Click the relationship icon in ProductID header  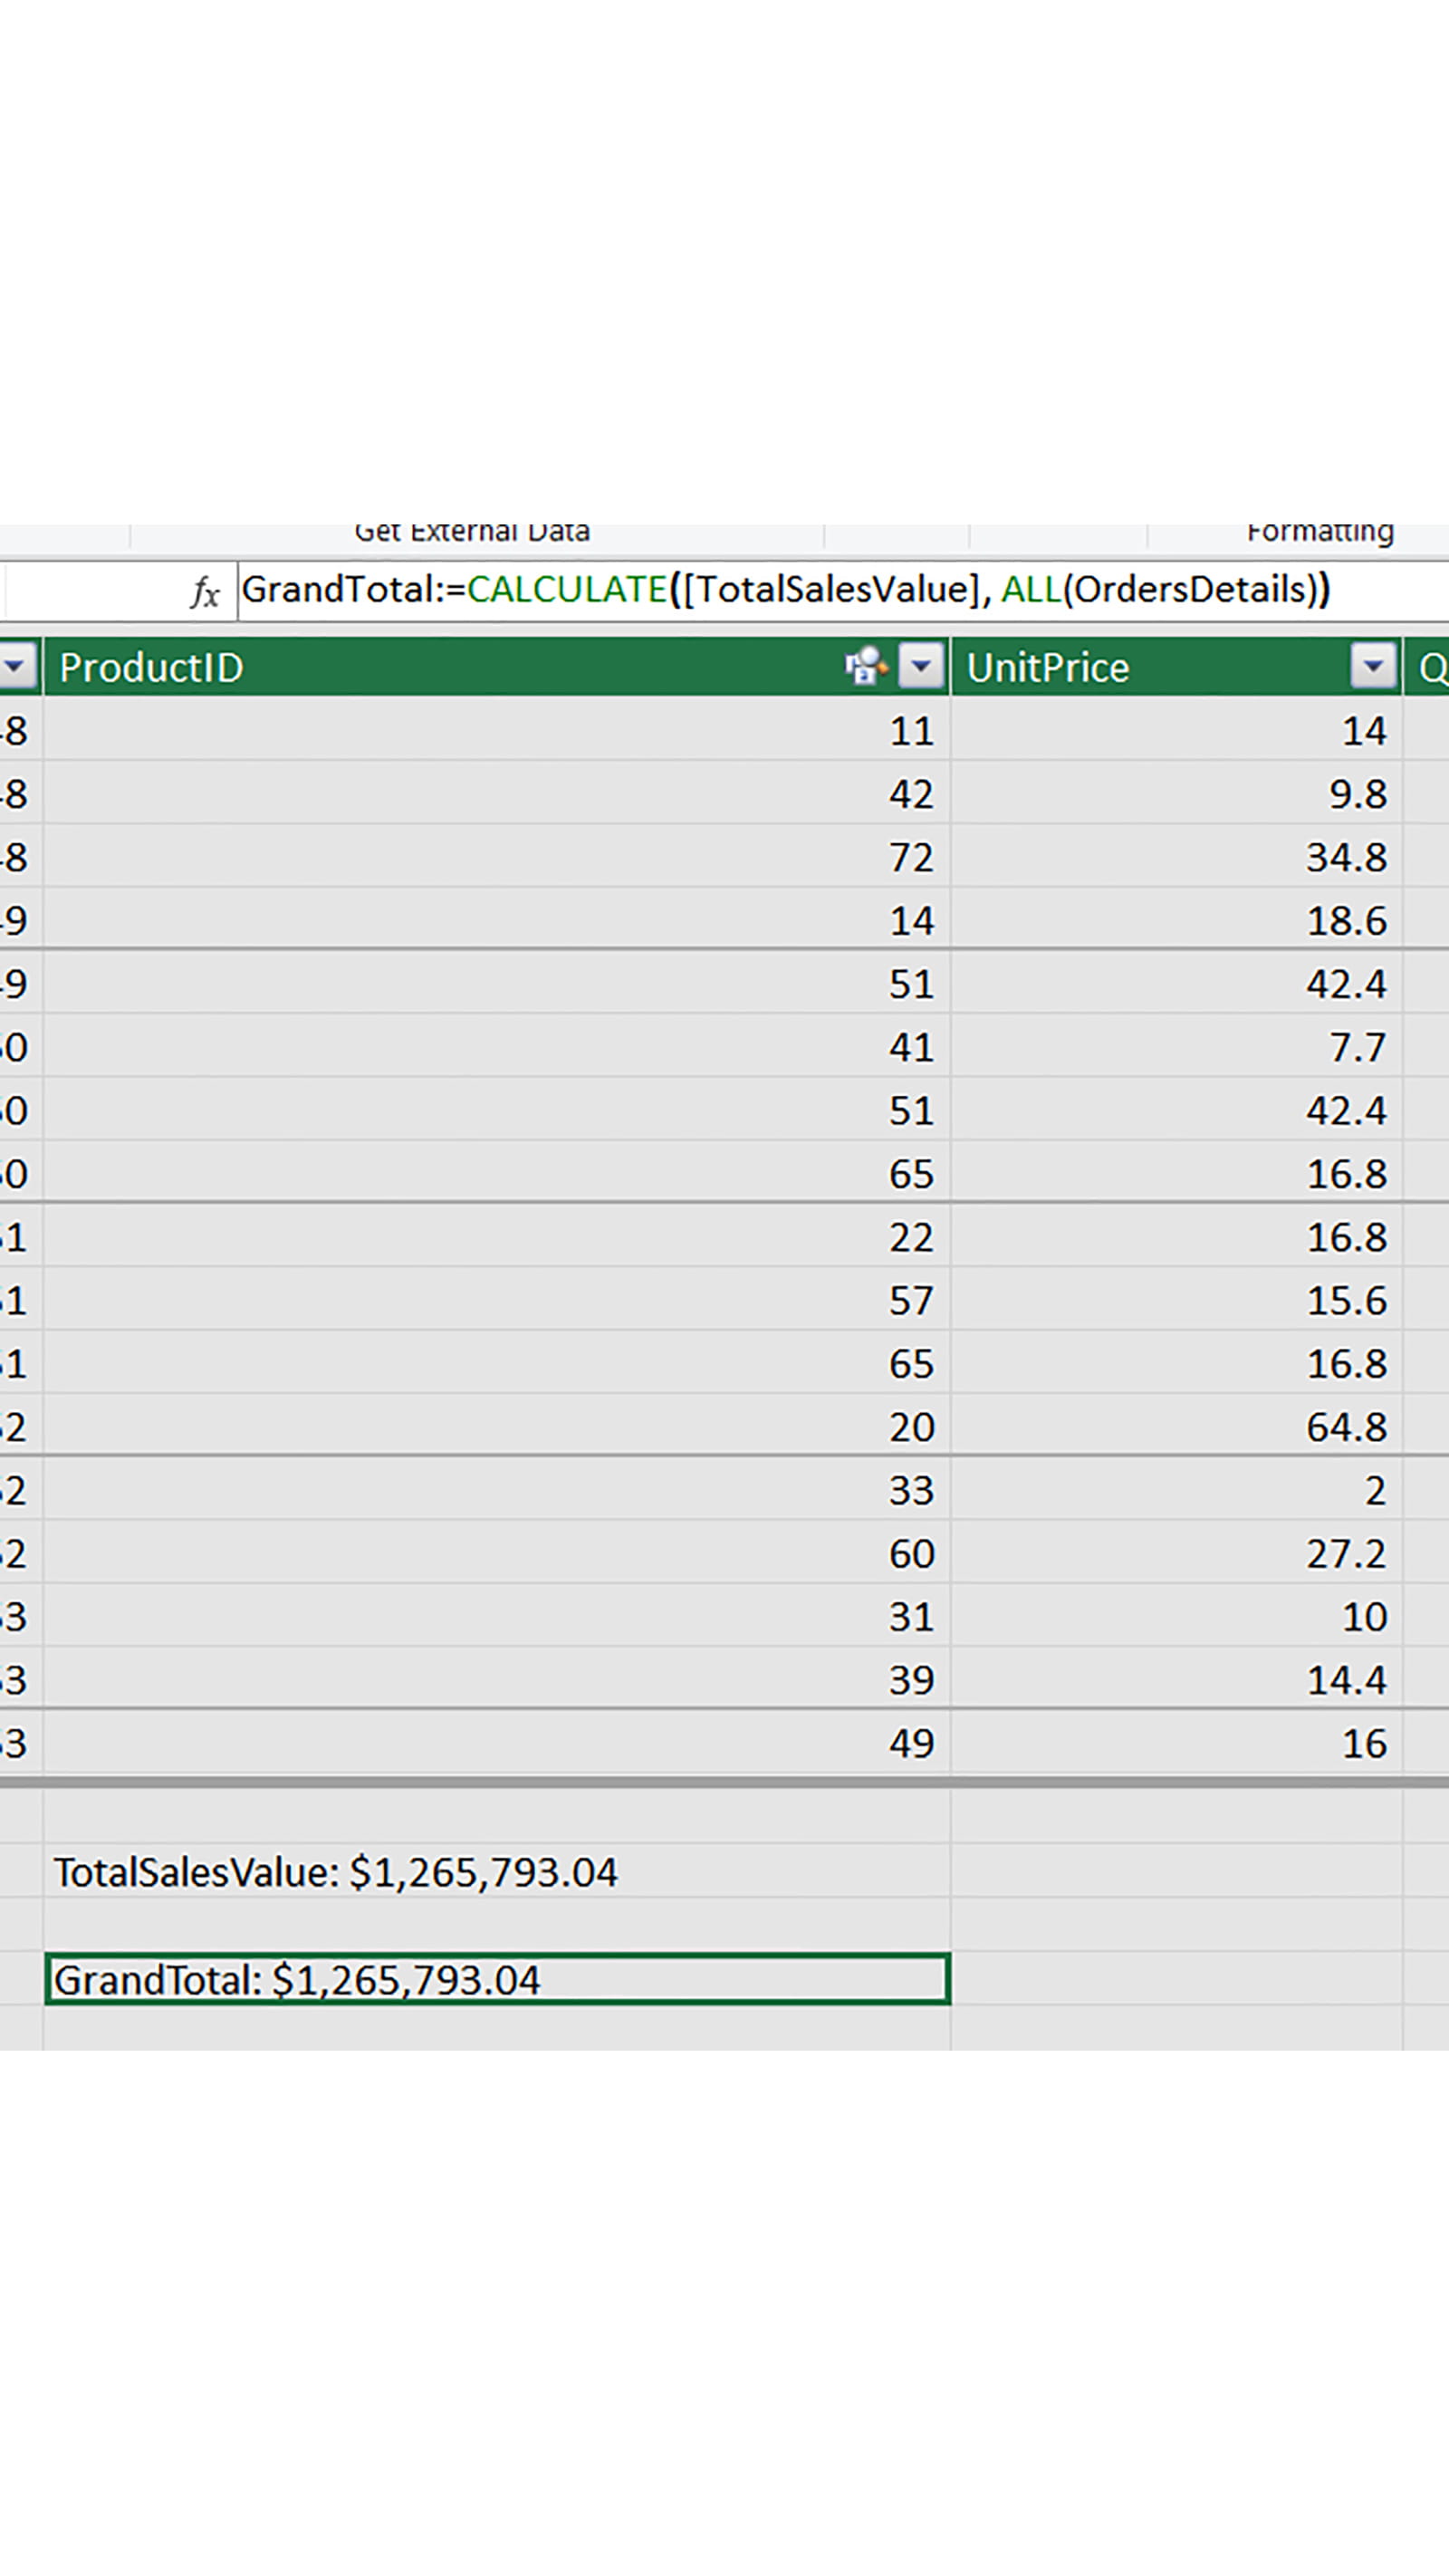[865, 666]
